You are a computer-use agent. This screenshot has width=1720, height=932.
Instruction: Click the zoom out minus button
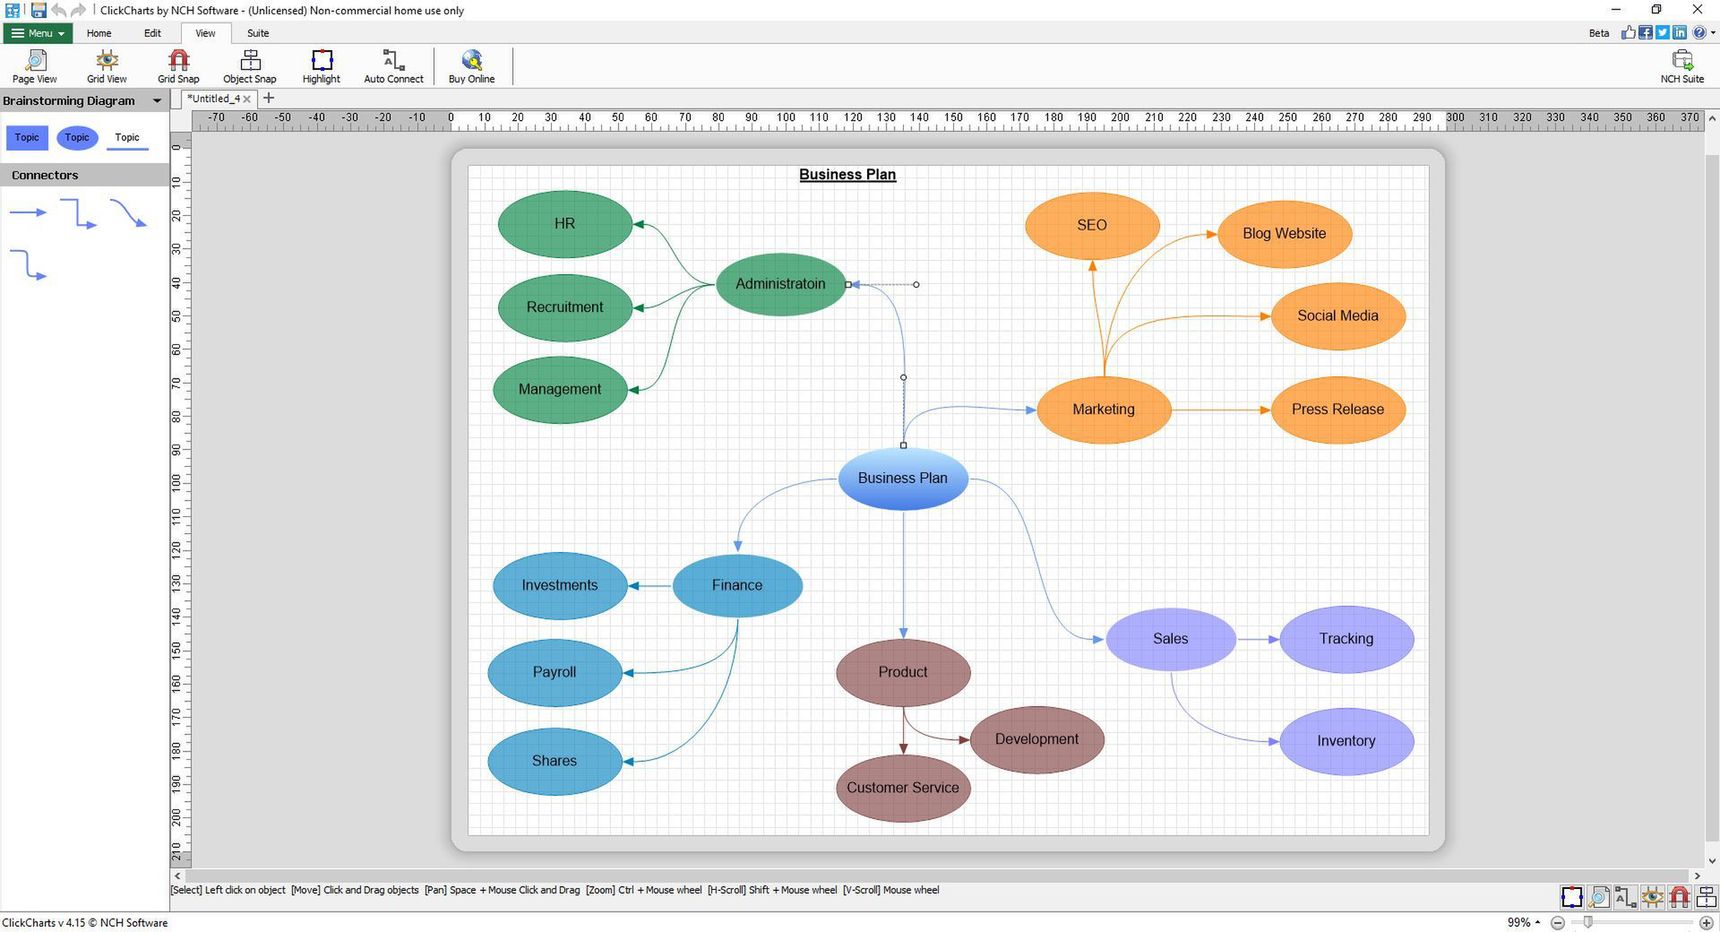[1558, 922]
